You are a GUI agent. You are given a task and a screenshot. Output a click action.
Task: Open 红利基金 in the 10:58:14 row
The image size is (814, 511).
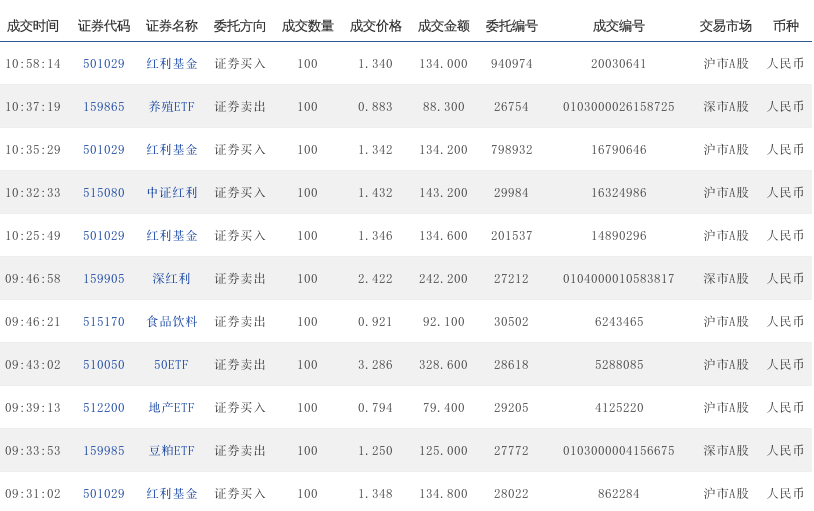pyautogui.click(x=172, y=64)
